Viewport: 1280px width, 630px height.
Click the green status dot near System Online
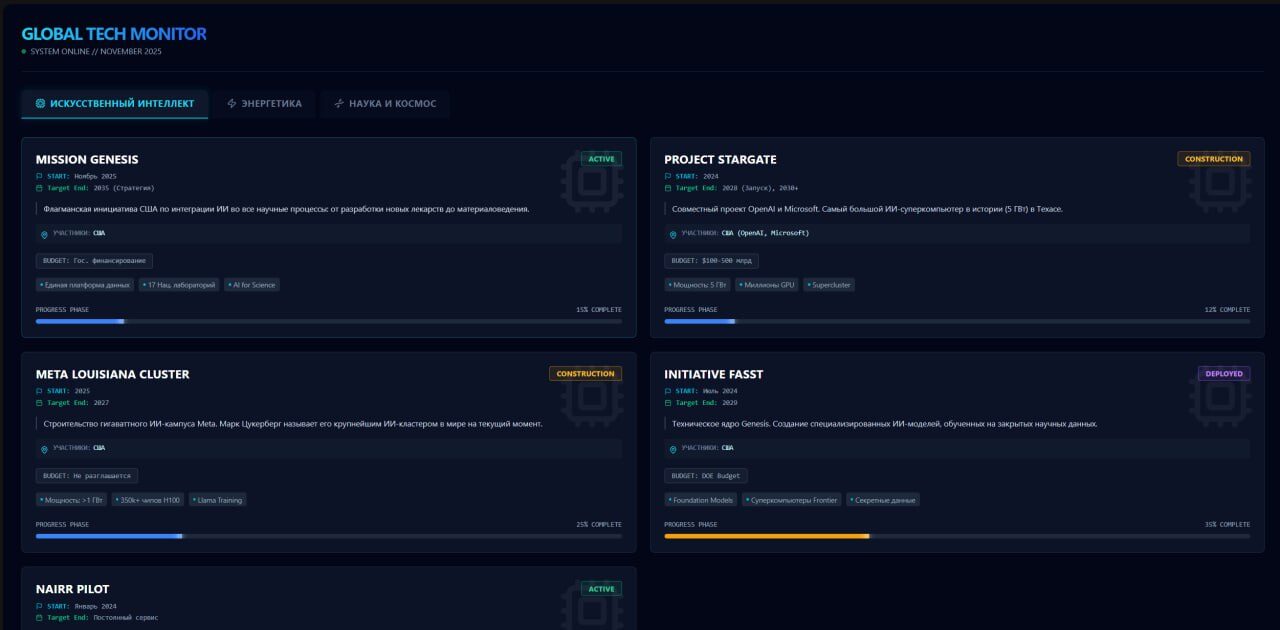point(24,51)
